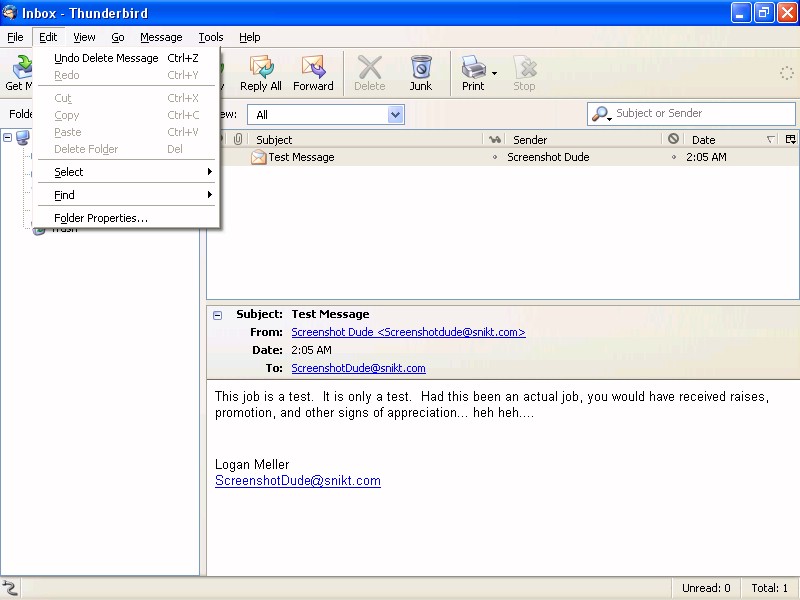800x600 pixels.
Task: Open the View menu
Action: pyautogui.click(x=84, y=37)
